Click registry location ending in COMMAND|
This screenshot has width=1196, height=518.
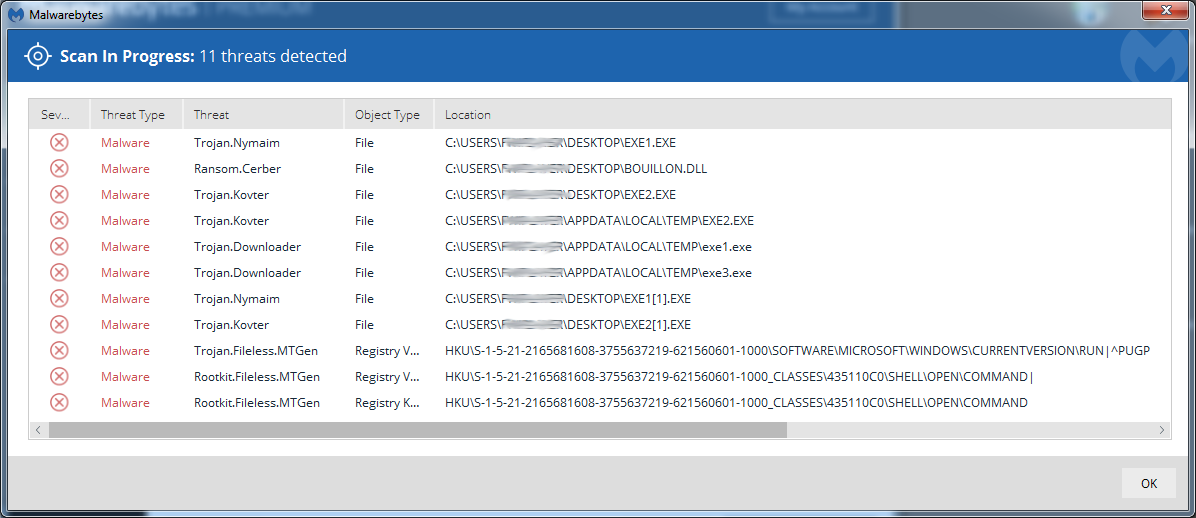[x=738, y=376]
